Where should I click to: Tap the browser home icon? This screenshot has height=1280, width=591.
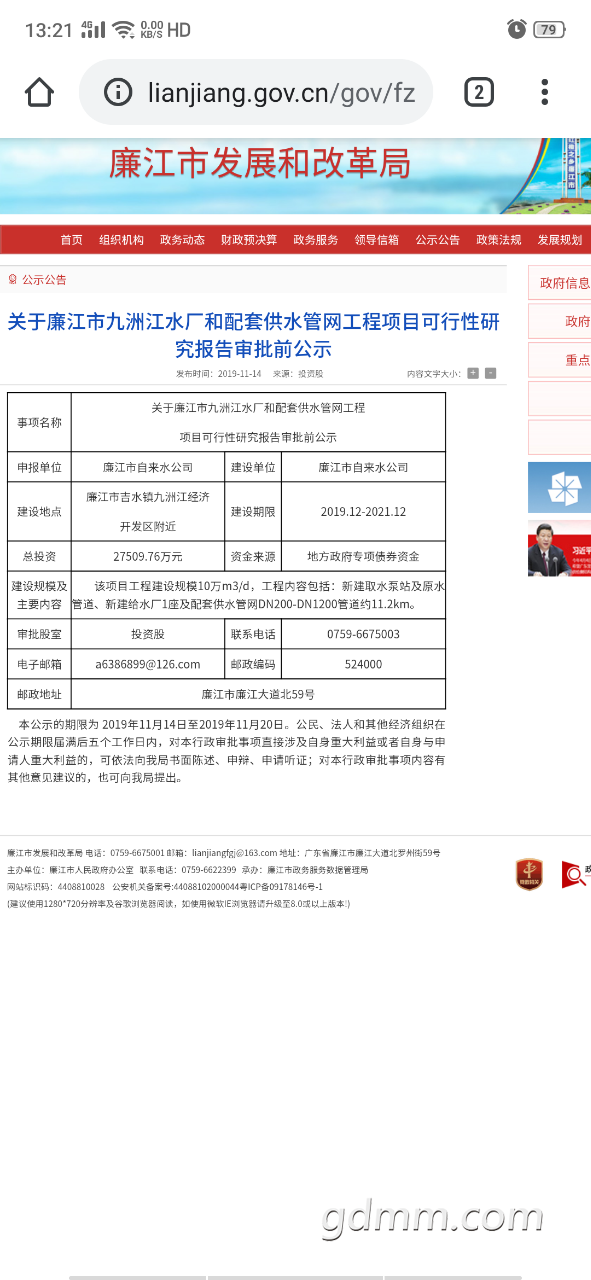point(39,92)
